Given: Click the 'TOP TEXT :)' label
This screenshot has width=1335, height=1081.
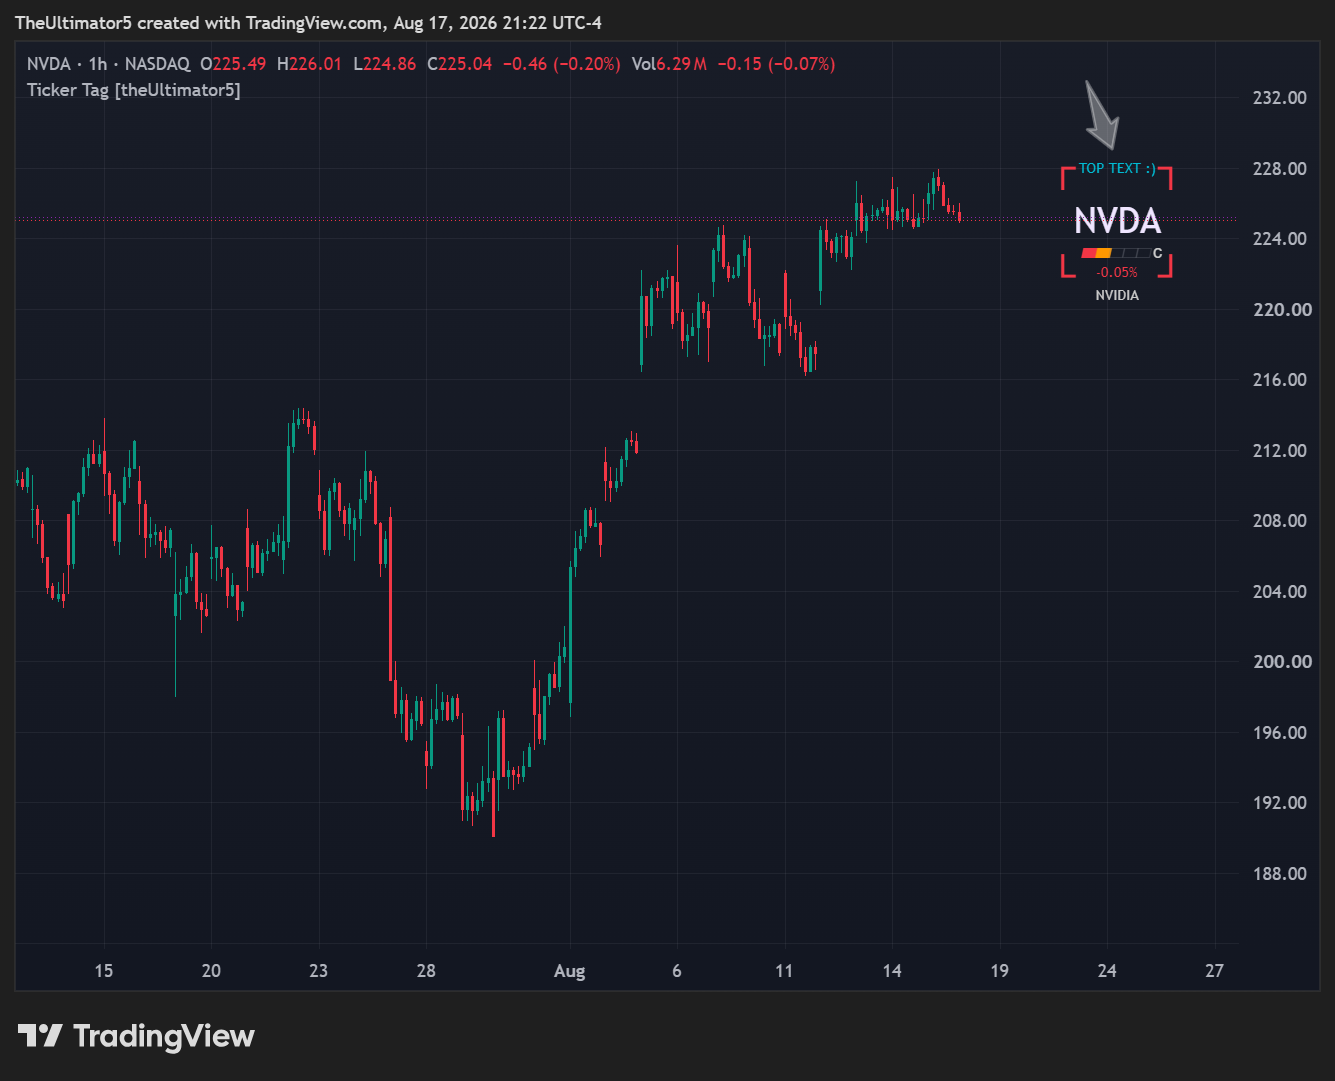Looking at the screenshot, I should (1117, 168).
